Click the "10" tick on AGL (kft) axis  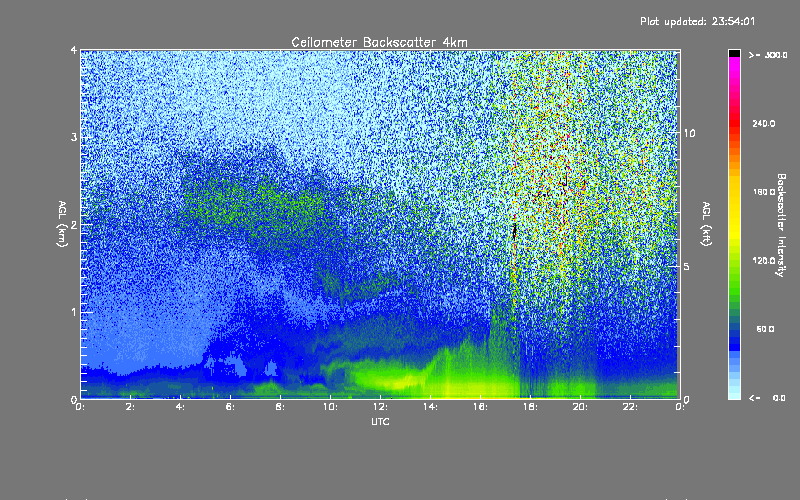[x=689, y=133]
